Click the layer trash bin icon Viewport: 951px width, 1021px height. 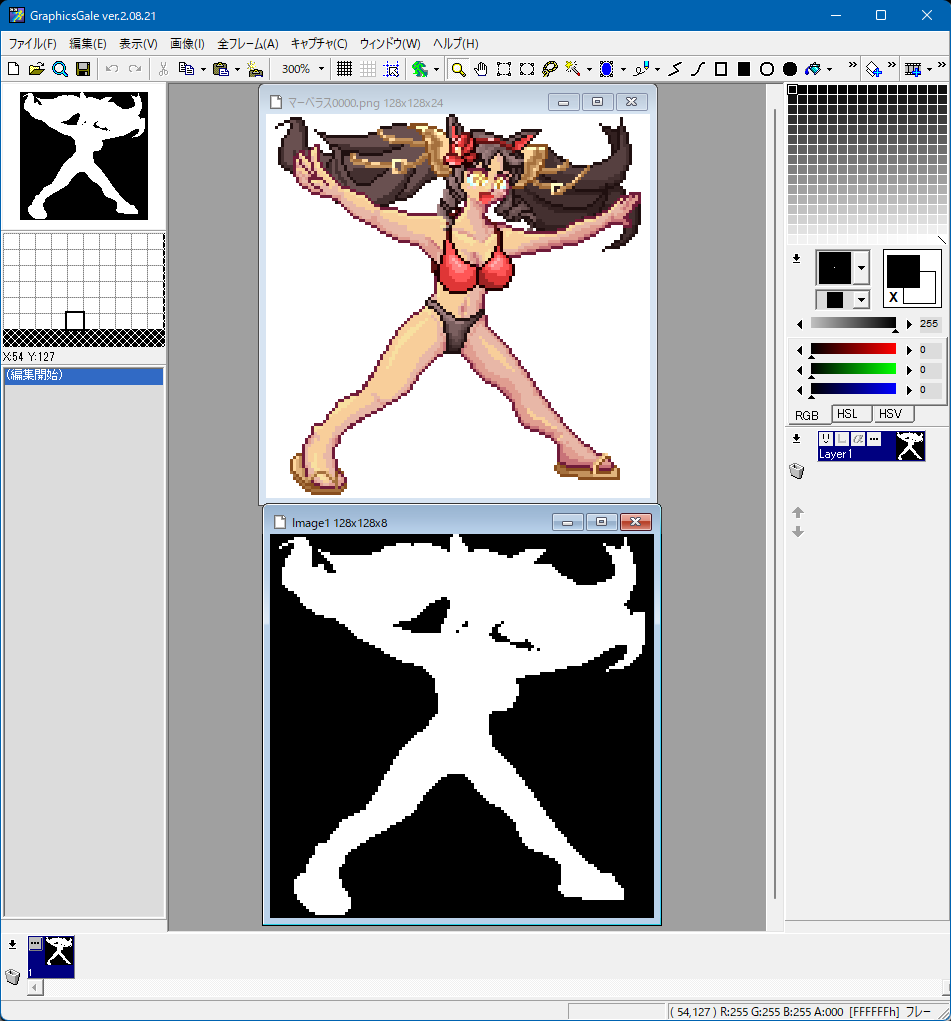(x=797, y=471)
